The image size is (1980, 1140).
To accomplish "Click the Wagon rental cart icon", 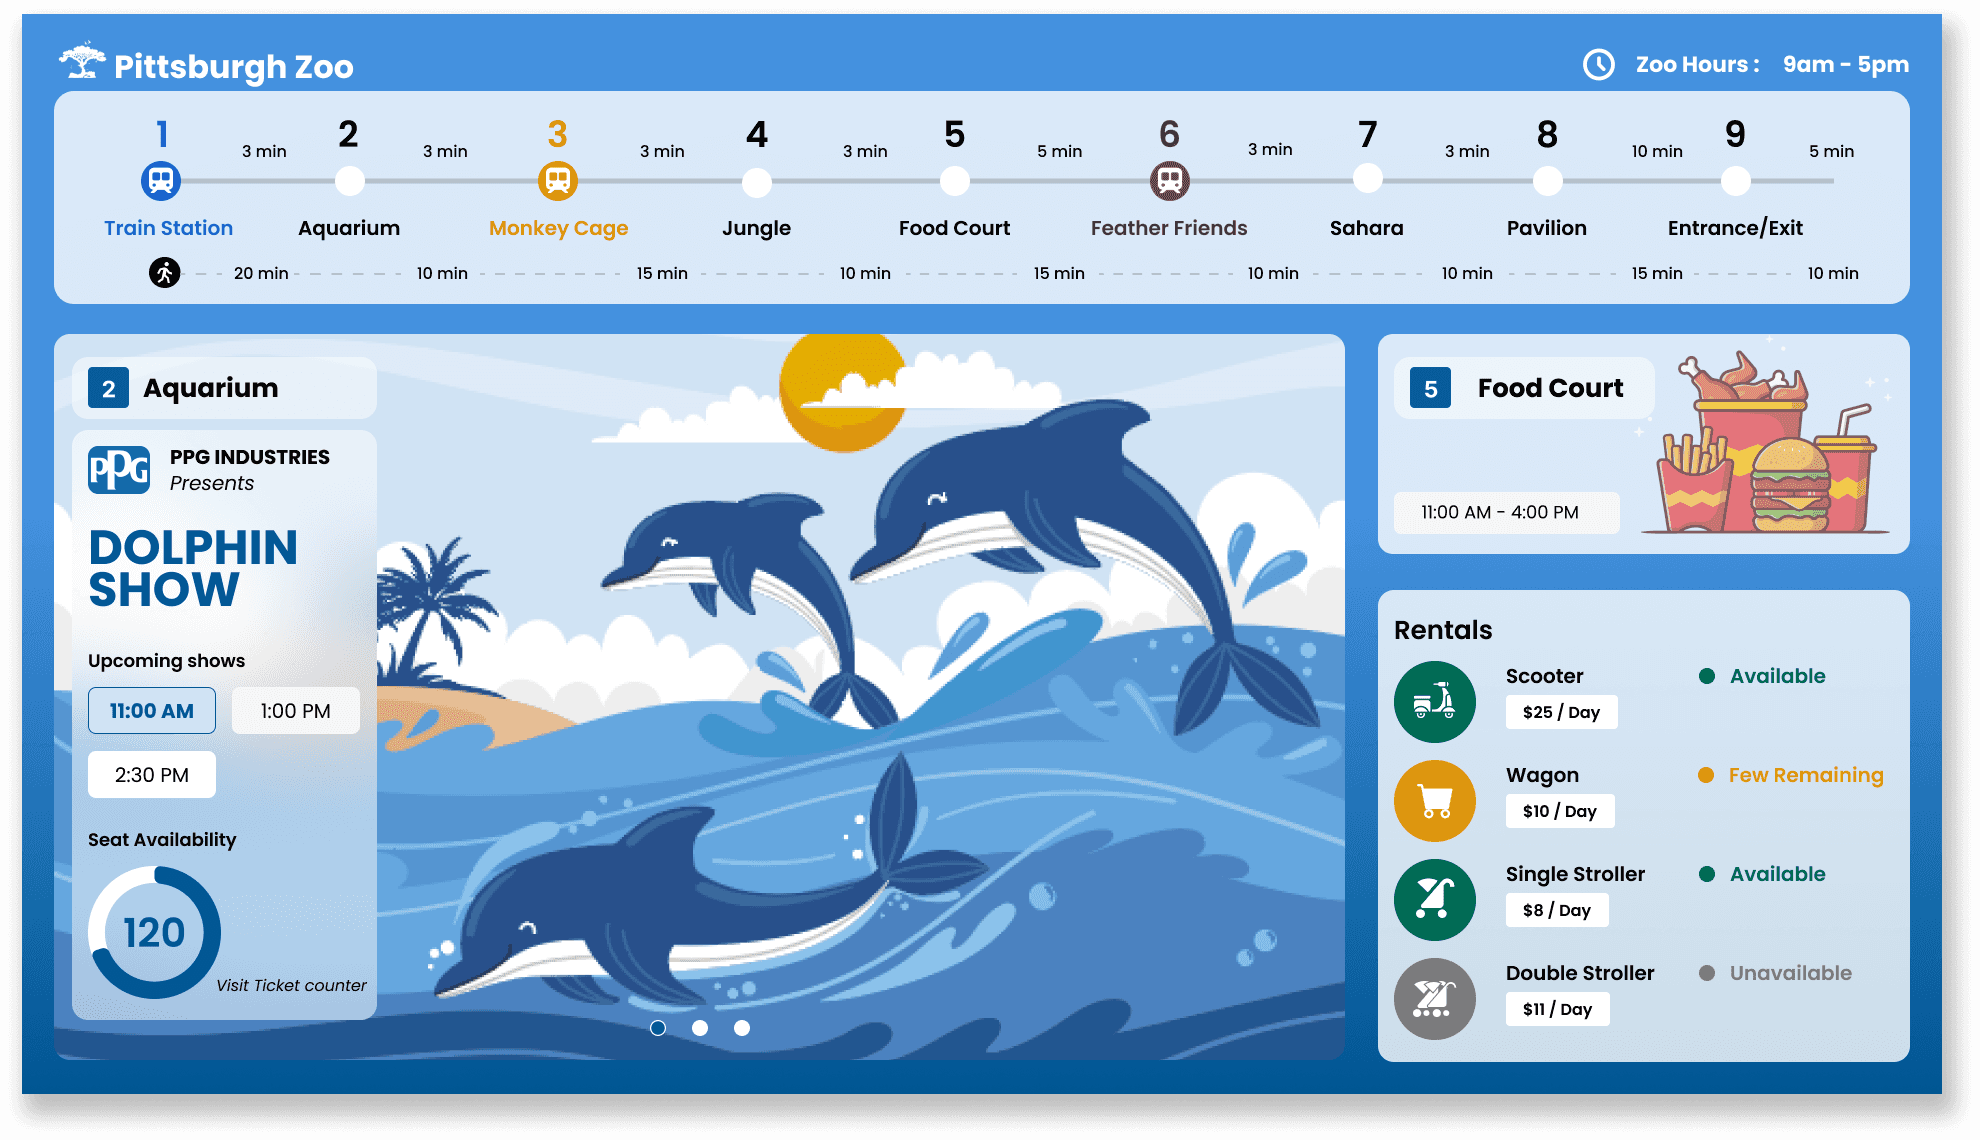I will coord(1435,801).
